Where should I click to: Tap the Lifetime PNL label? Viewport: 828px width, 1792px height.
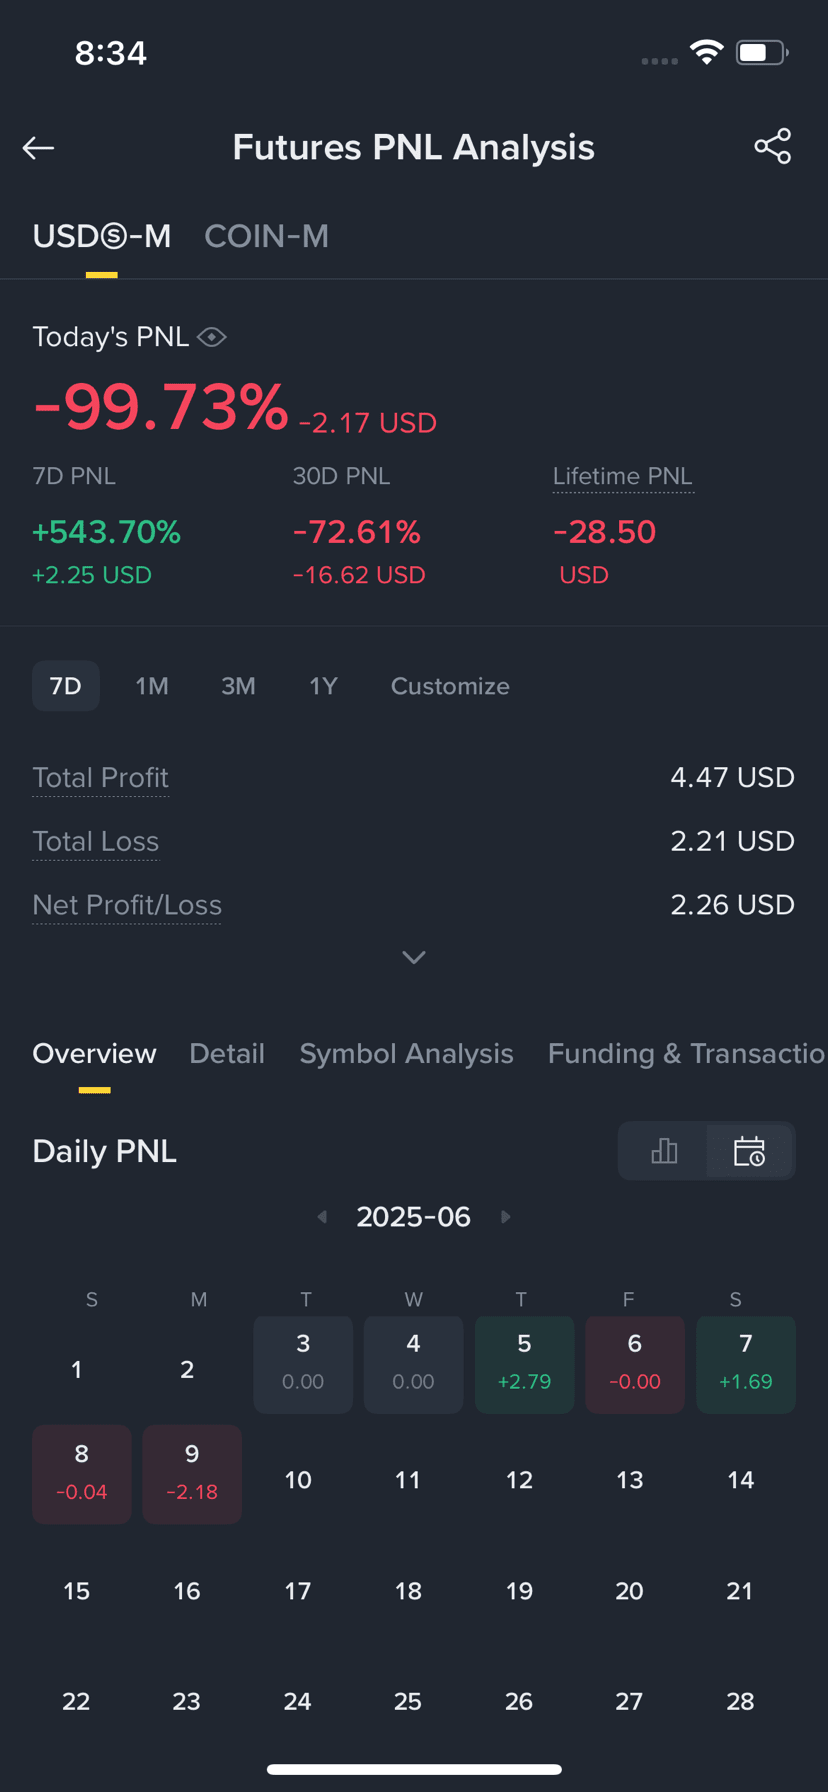coord(622,476)
